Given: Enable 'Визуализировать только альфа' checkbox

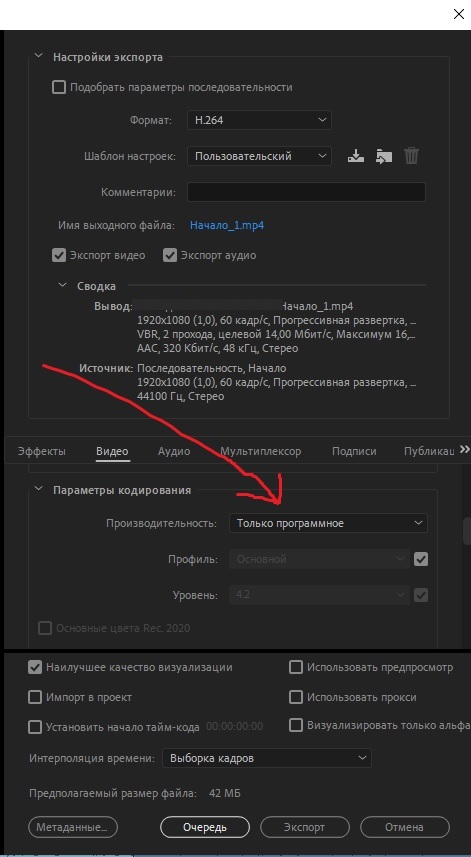Looking at the screenshot, I should [296, 725].
